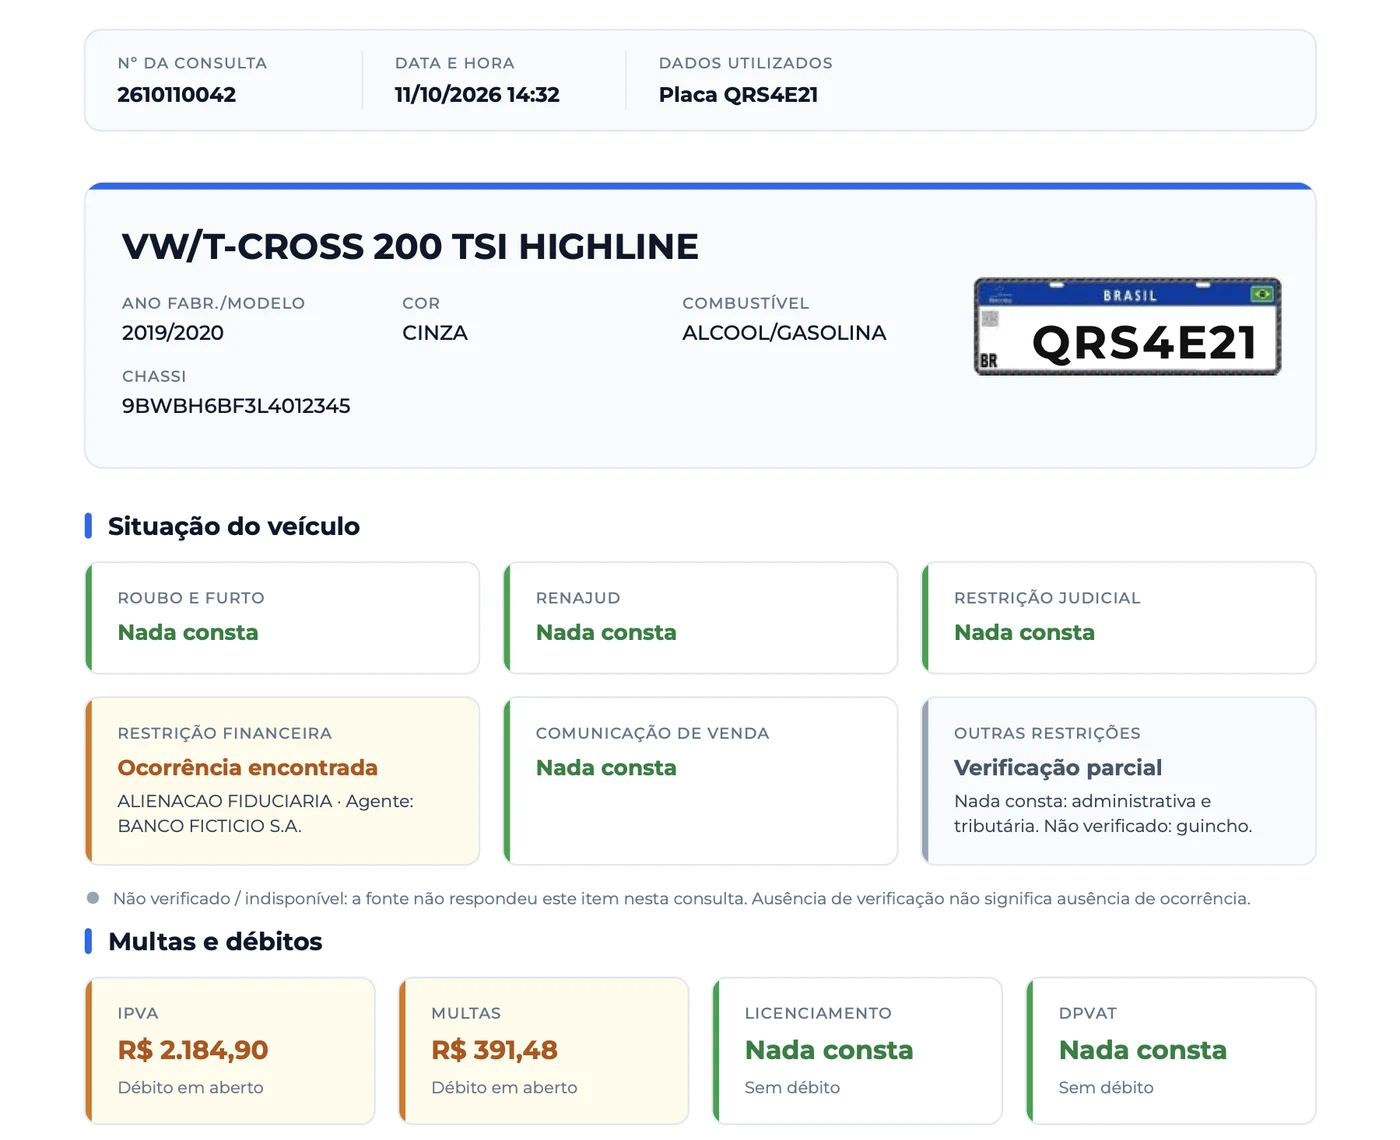
Task: Open the Roubo e Furto status card
Action: pyautogui.click(x=283, y=618)
